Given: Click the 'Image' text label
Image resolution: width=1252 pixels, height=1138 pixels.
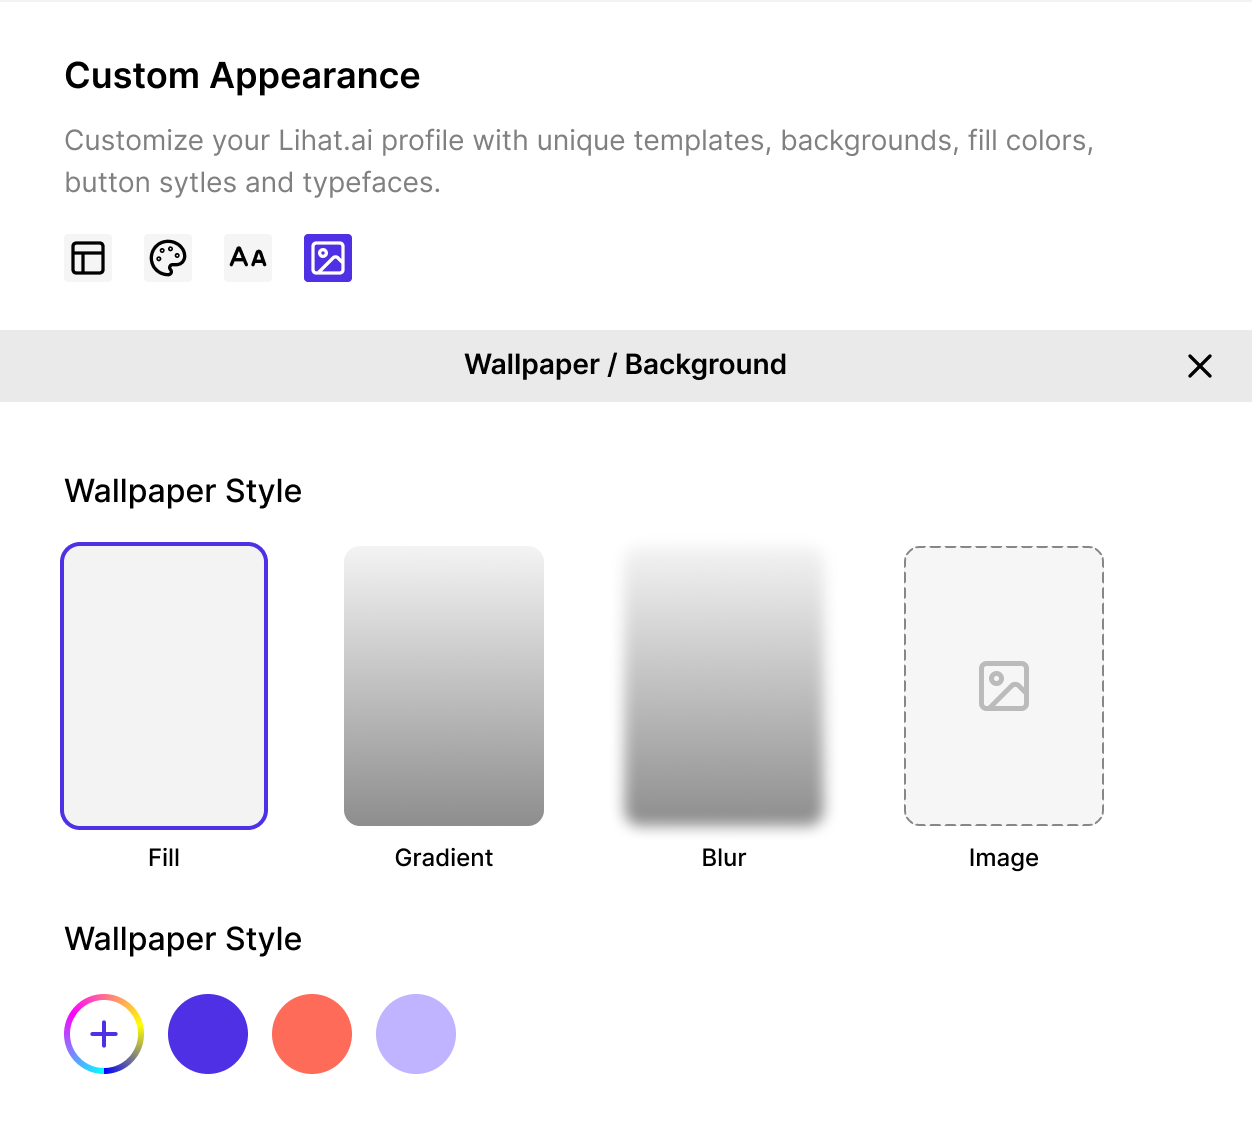Looking at the screenshot, I should [1003, 858].
